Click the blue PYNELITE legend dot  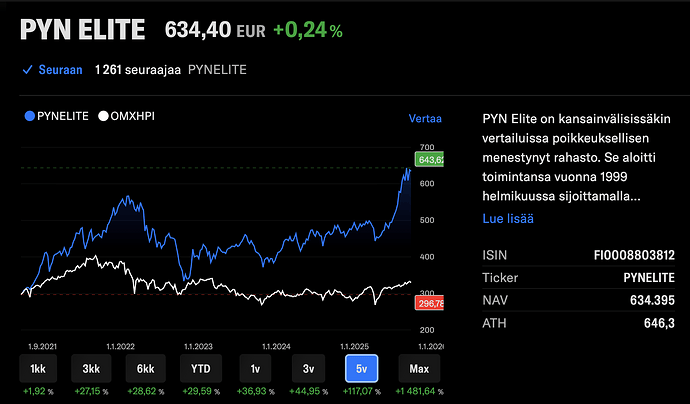[28, 117]
